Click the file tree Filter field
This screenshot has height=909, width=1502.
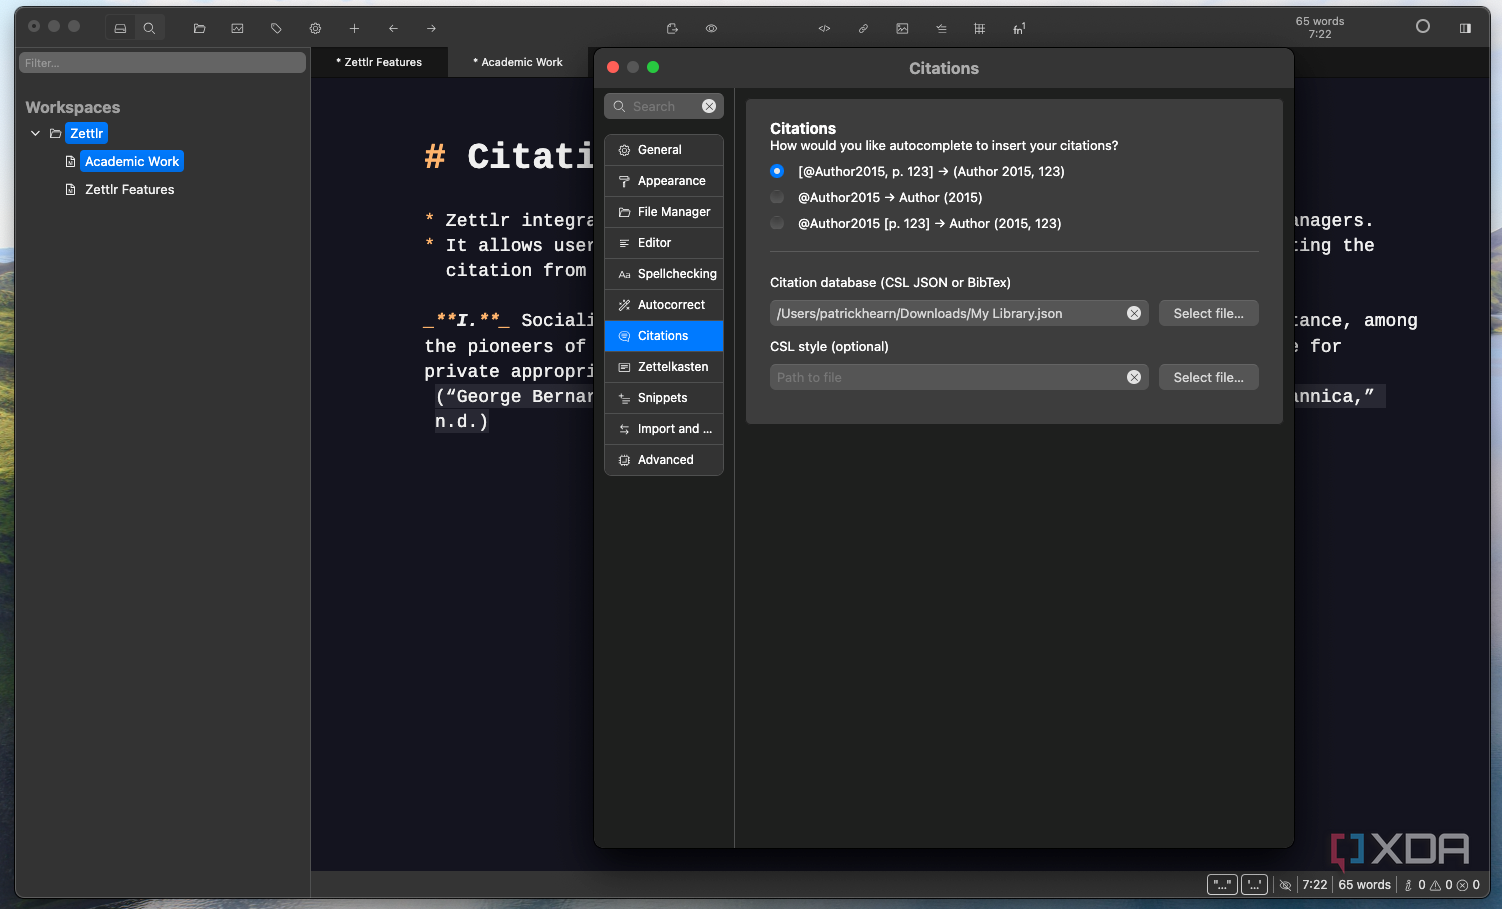(162, 63)
